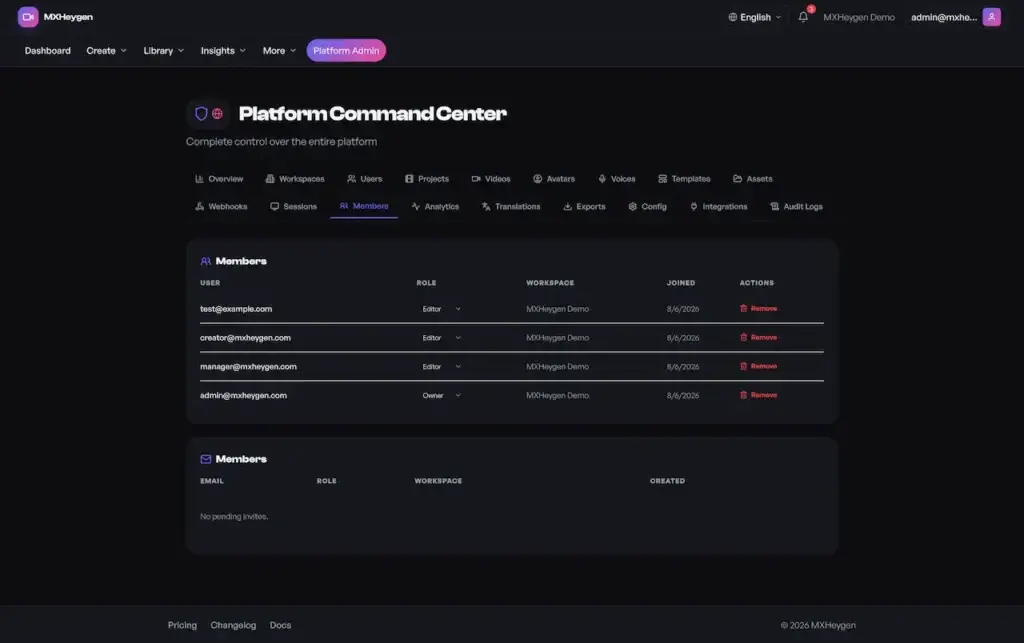
Task: Open role dropdown for manager@mxheygen.com
Action: pos(441,366)
